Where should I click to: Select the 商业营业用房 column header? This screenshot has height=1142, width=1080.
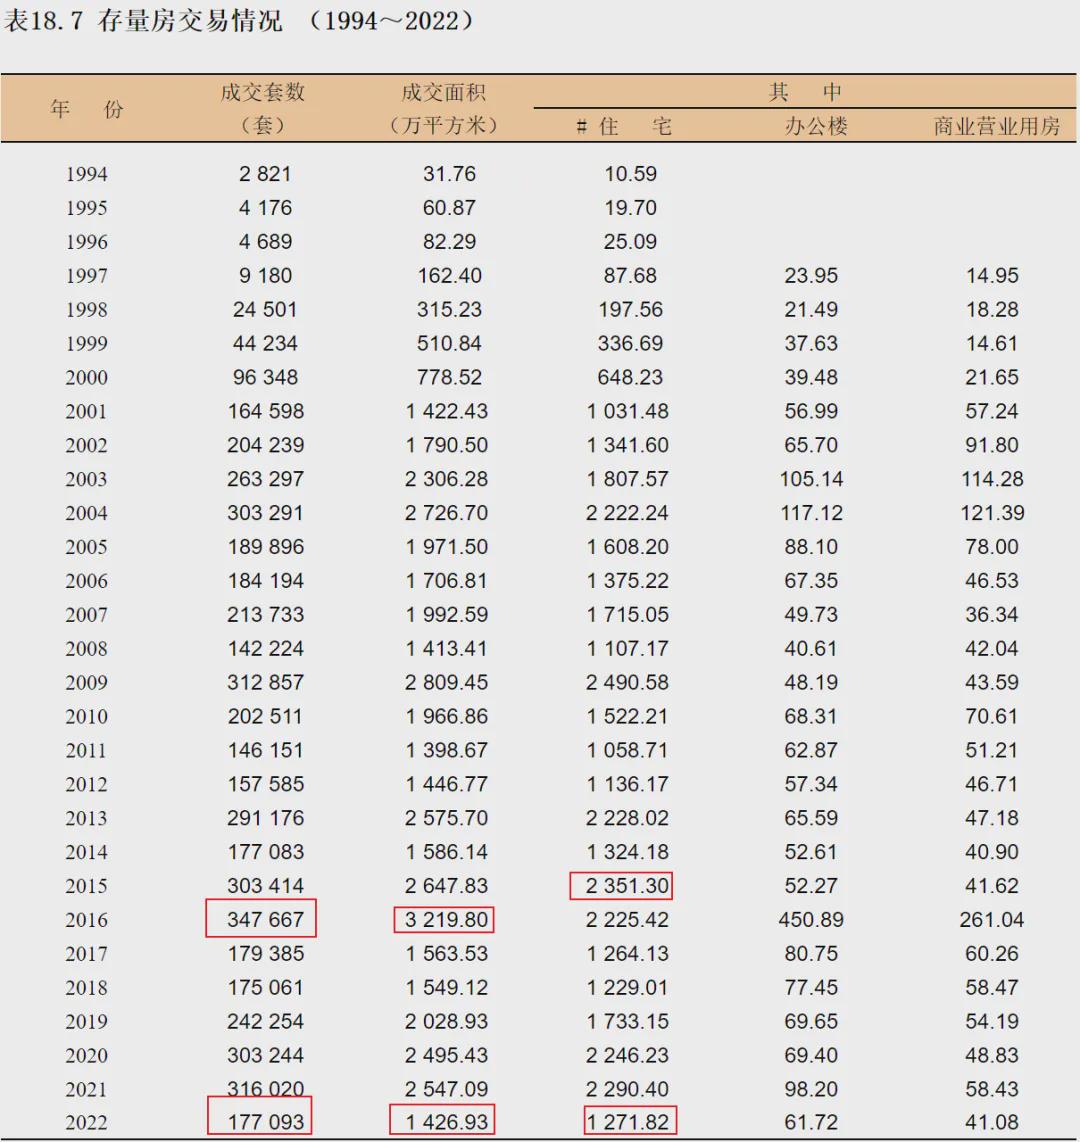coord(996,127)
